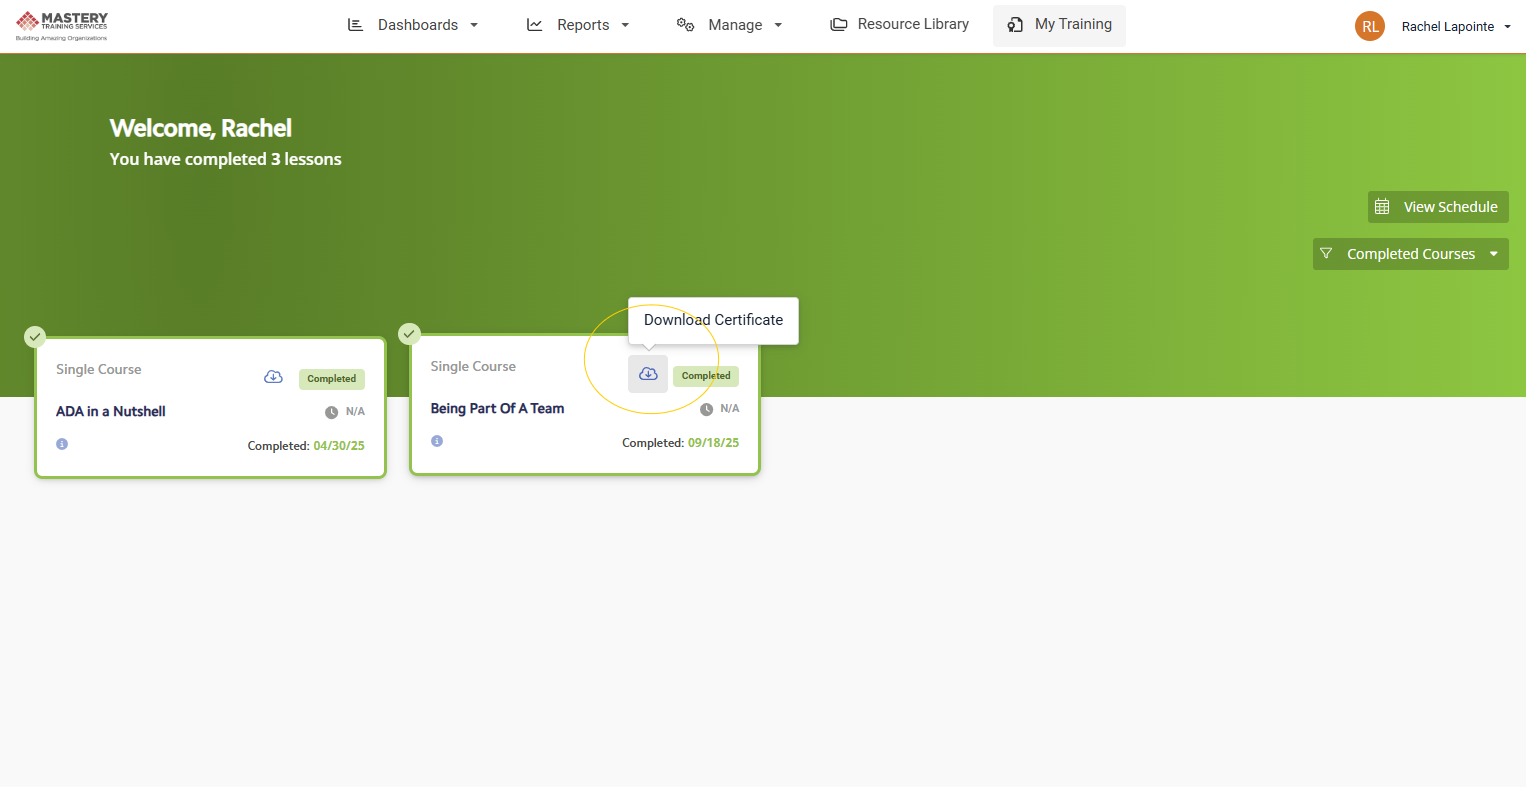Open the Being Part Of A Team course title

click(497, 408)
